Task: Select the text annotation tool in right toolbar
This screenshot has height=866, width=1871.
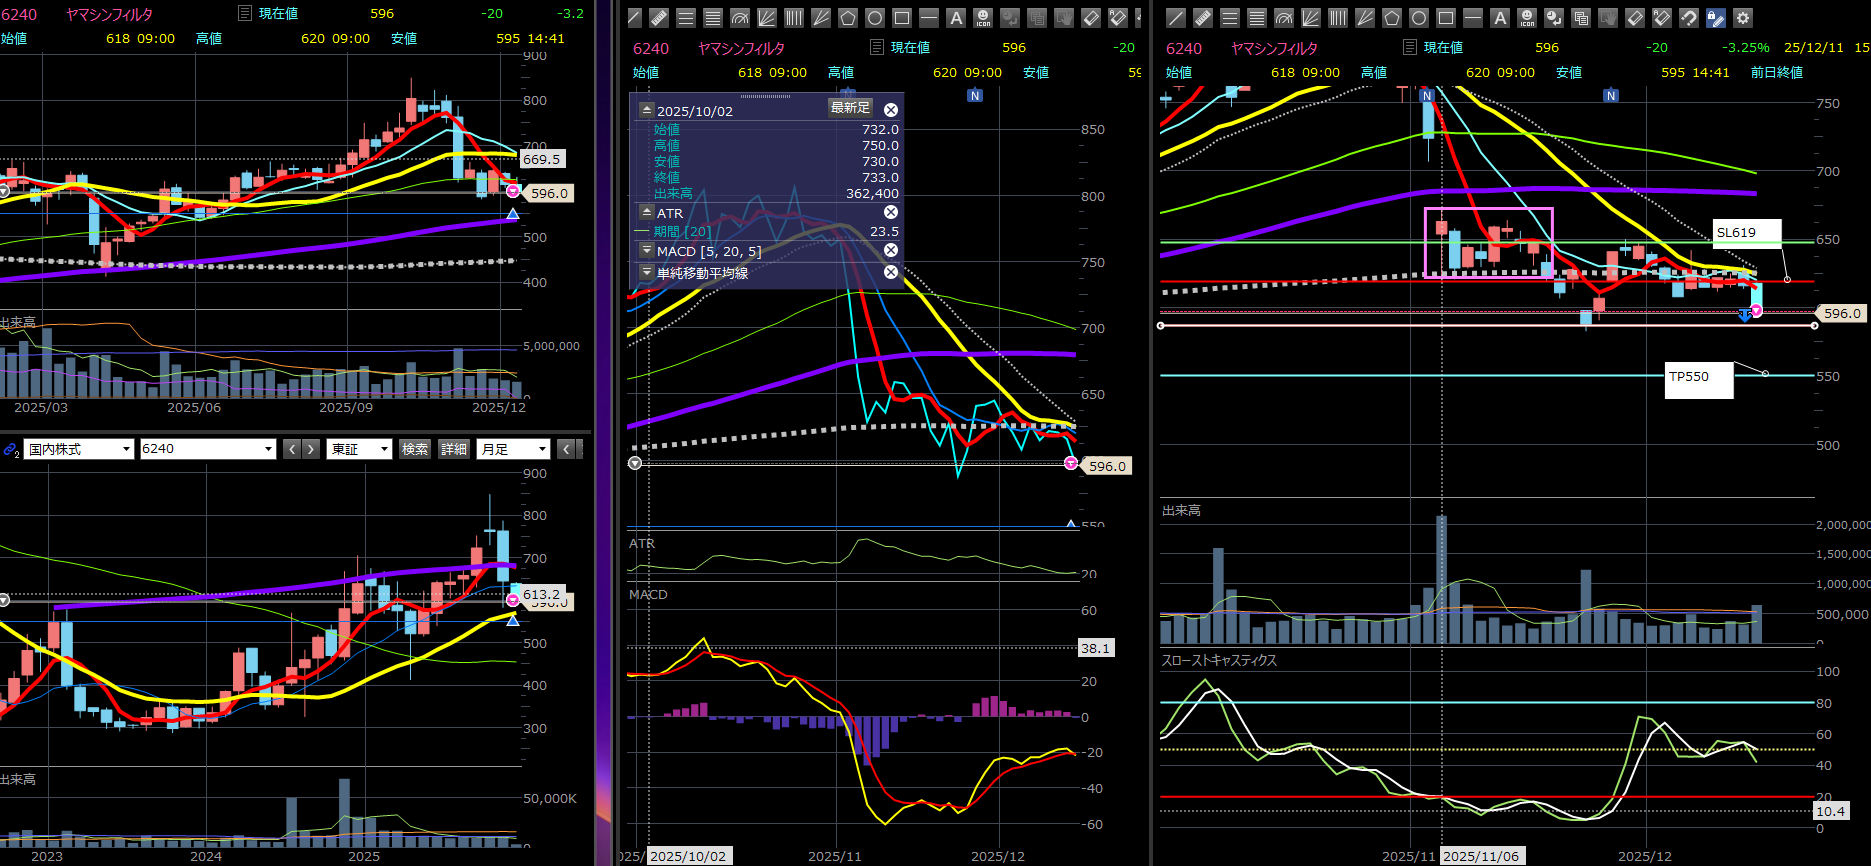Action: click(x=1499, y=18)
